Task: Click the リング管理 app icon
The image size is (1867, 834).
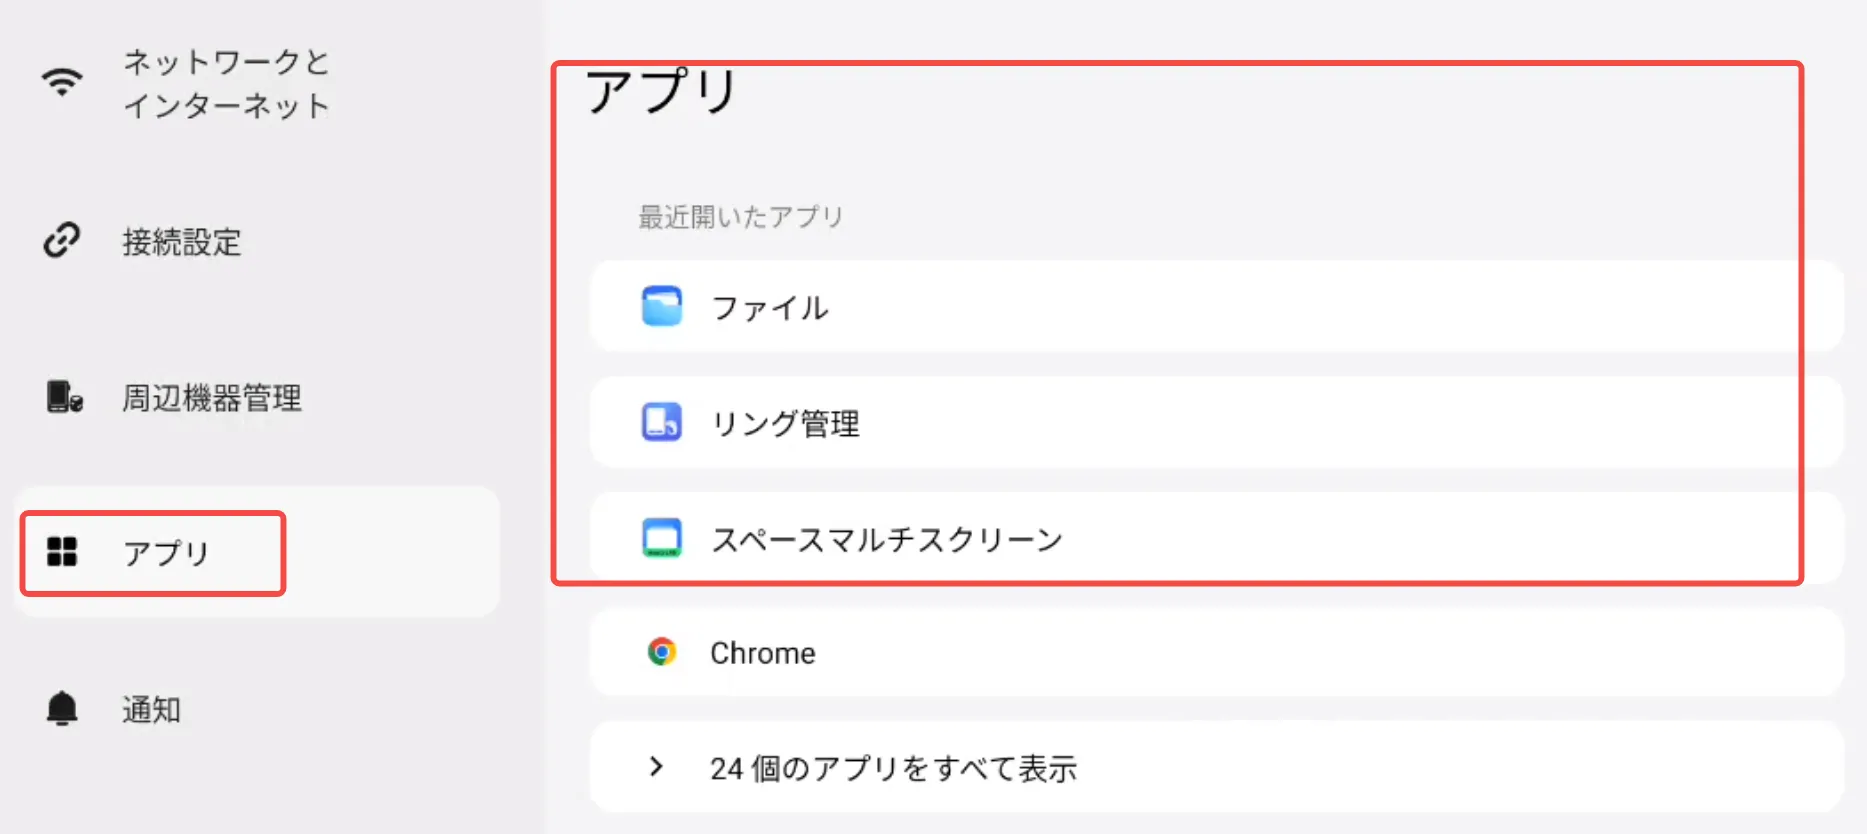Action: click(x=661, y=422)
